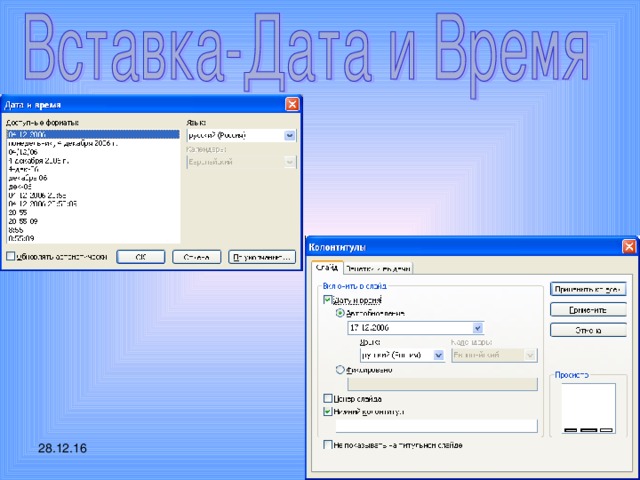Check Не показывать на титульном слайде
Viewport: 640px width, 480px height.
pyautogui.click(x=327, y=444)
